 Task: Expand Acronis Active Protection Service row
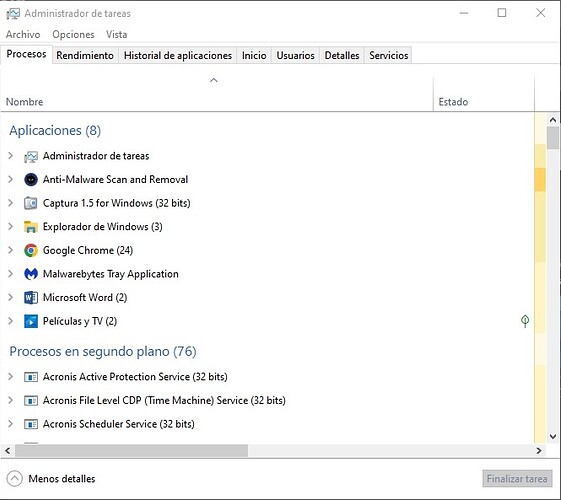click(x=11, y=377)
